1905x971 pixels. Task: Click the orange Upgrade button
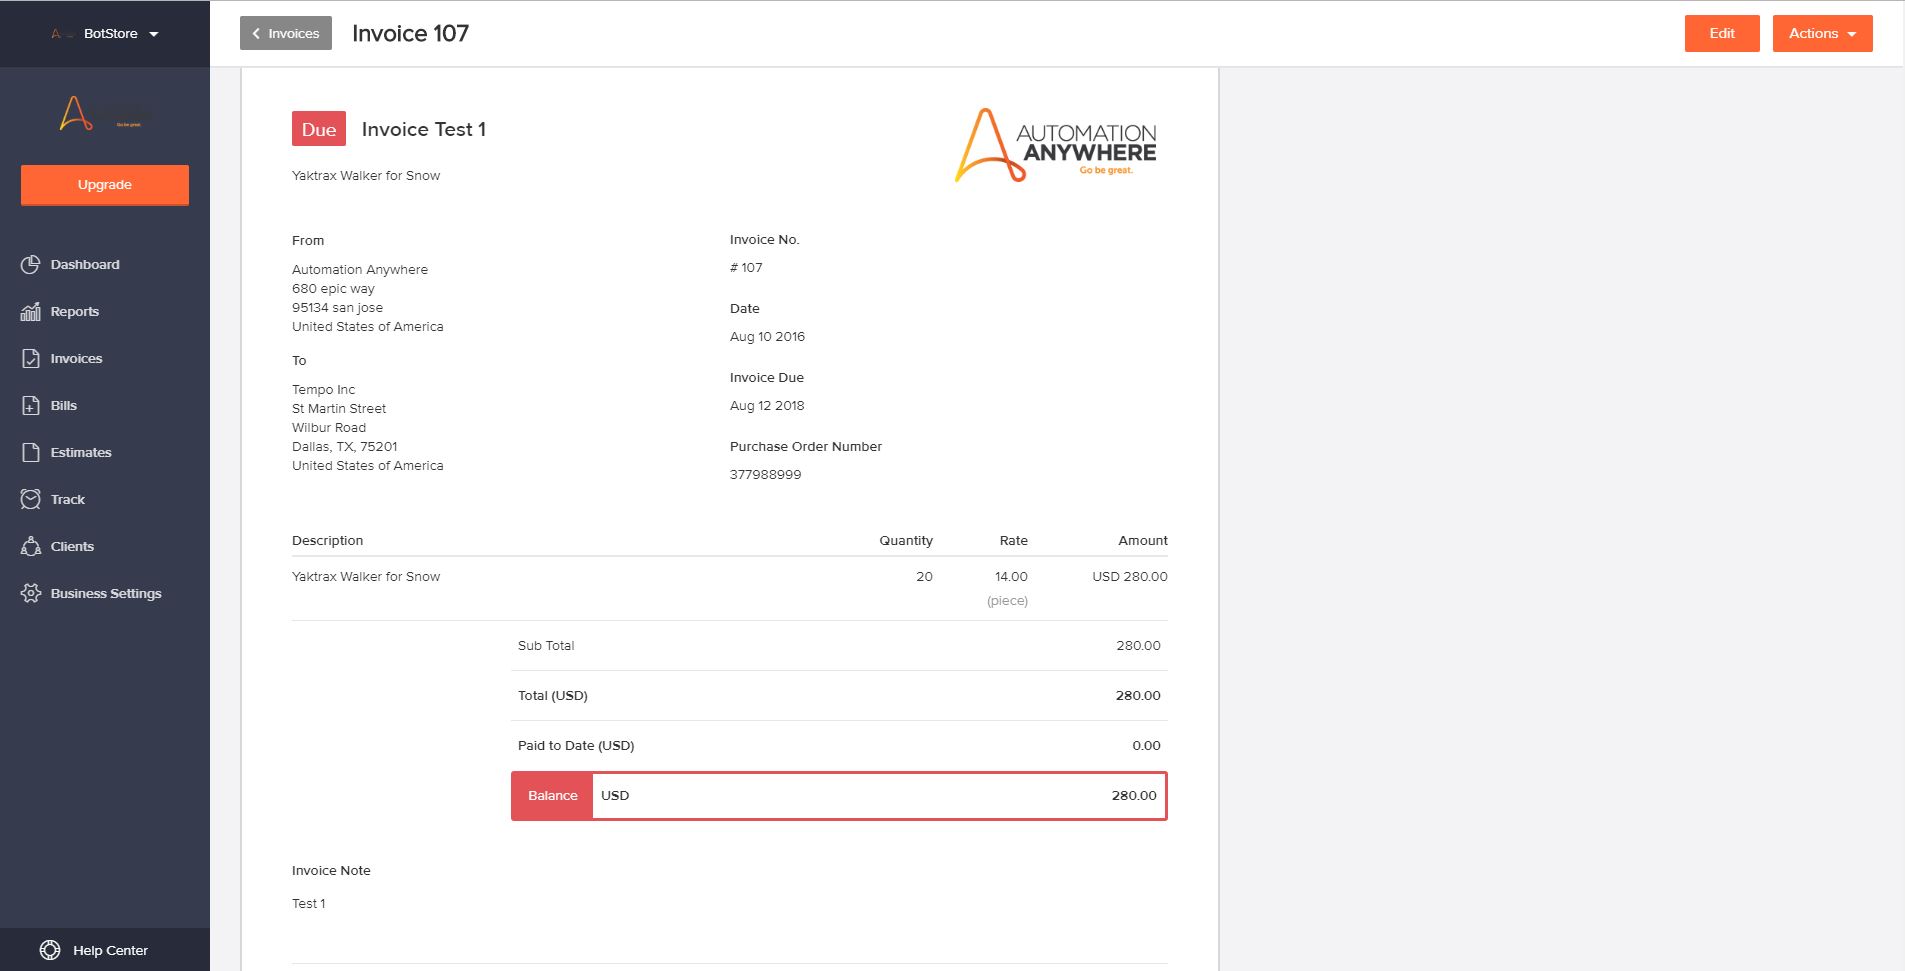pos(105,185)
